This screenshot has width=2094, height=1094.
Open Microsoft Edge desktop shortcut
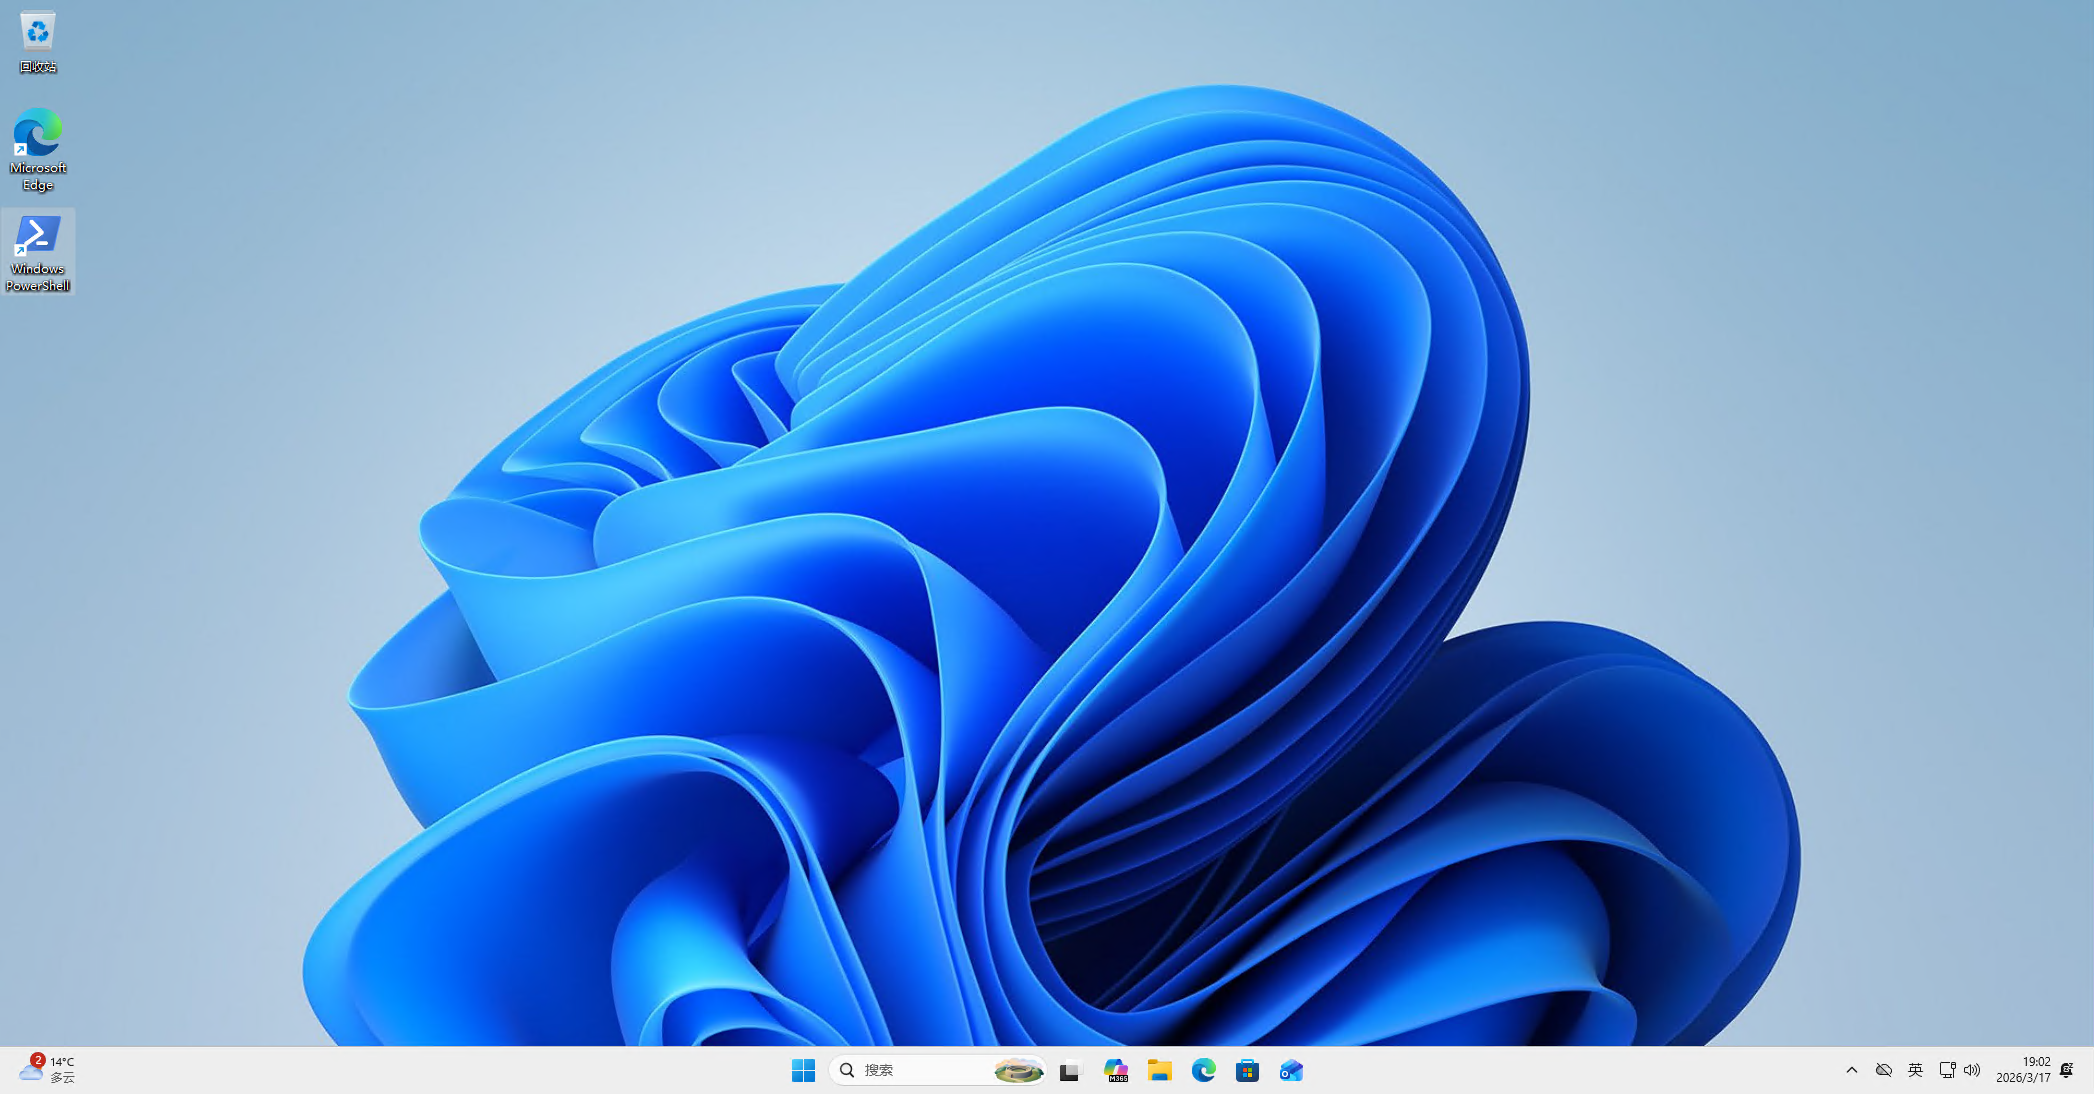(x=37, y=148)
